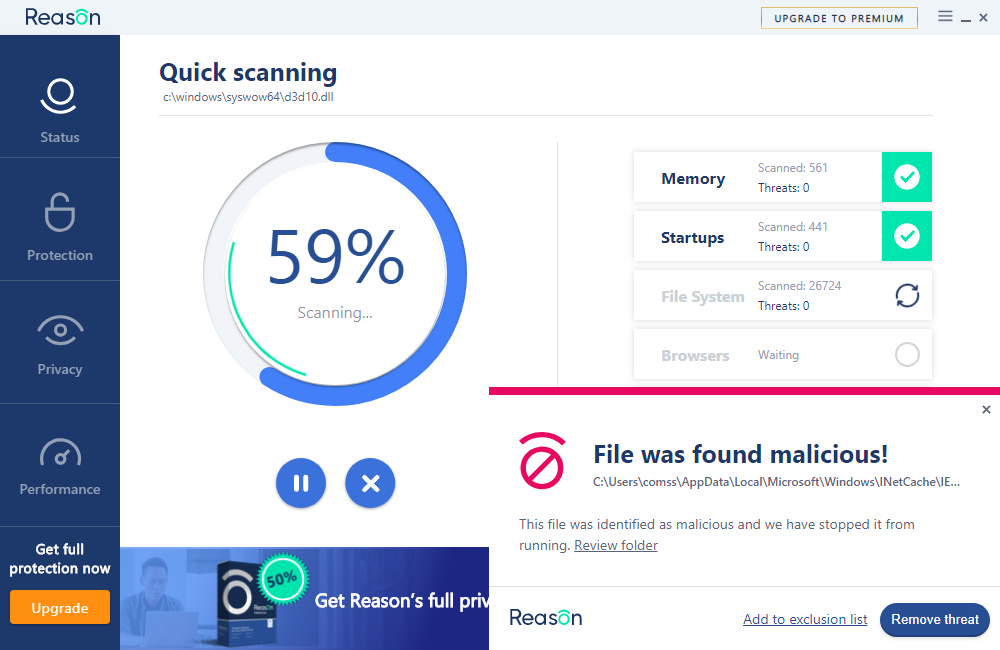Image resolution: width=1000 pixels, height=650 pixels.
Task: Click the 50% discount badge
Action: (283, 579)
